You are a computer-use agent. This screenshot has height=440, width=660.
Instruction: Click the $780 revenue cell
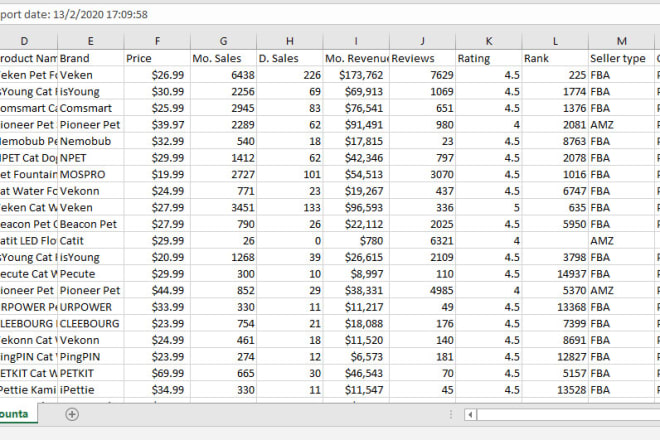[356, 241]
